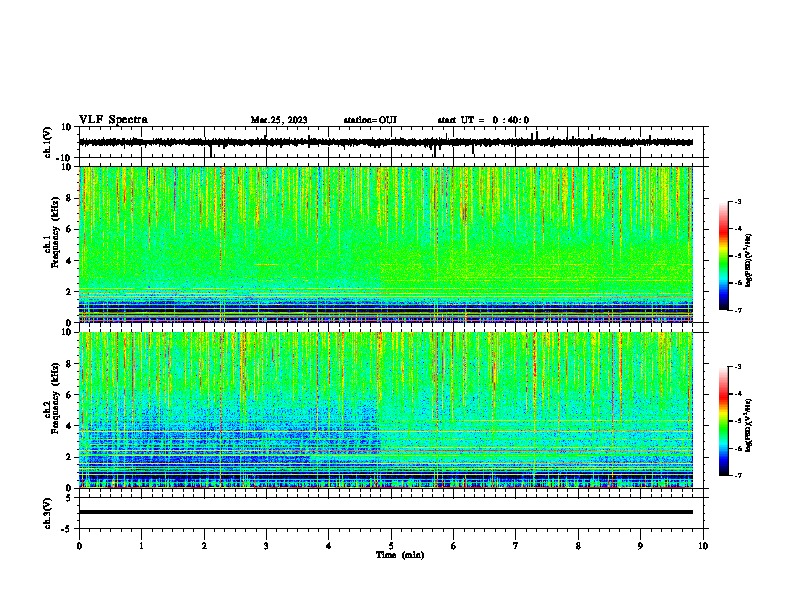Click the "ch.1(V)" waveform axis label

click(x=47, y=142)
